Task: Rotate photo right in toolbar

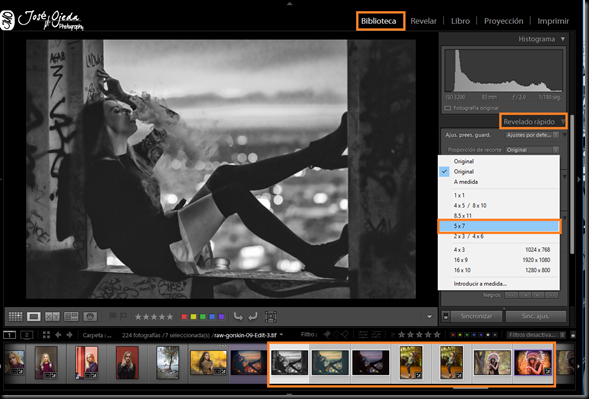Action: (252, 316)
